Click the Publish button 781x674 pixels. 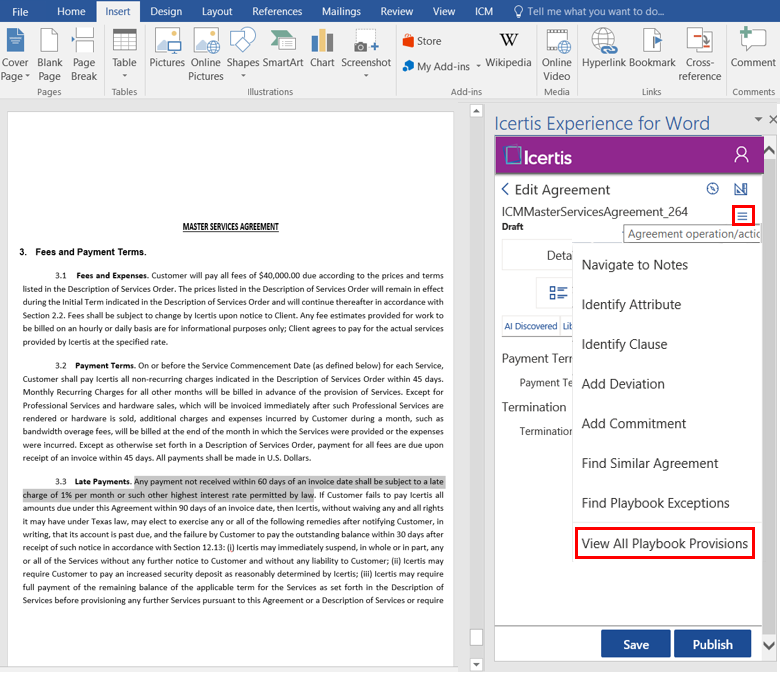pos(712,644)
